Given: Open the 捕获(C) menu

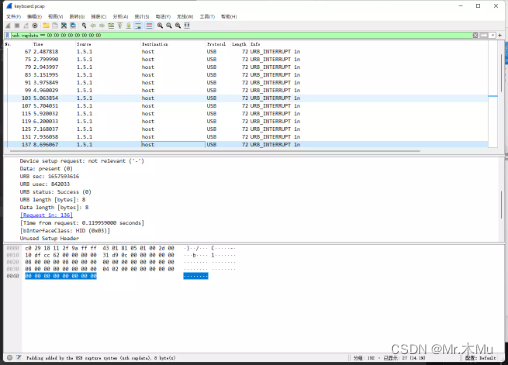Looking at the screenshot, I should coord(99,17).
